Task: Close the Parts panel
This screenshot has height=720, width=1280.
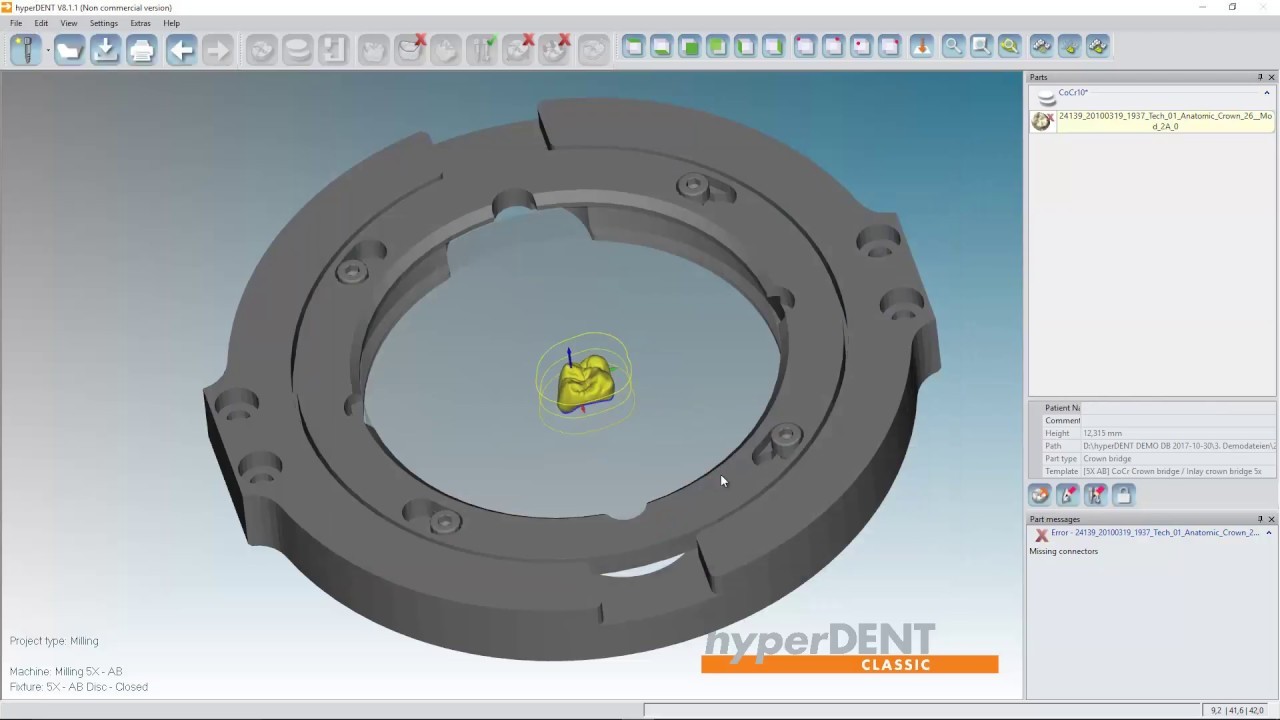Action: (1271, 77)
